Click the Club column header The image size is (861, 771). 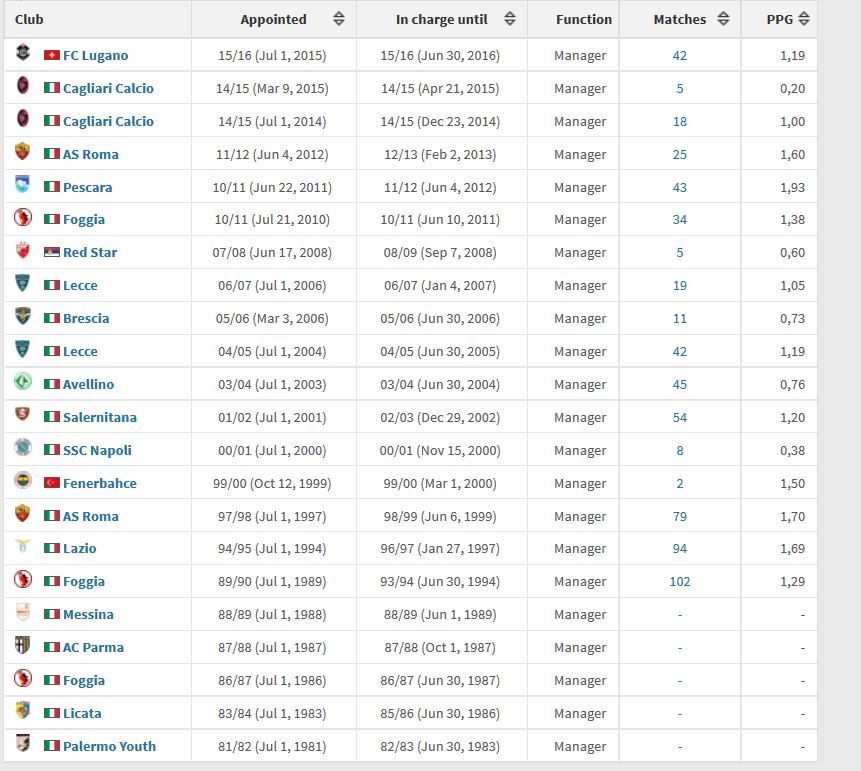pos(29,19)
